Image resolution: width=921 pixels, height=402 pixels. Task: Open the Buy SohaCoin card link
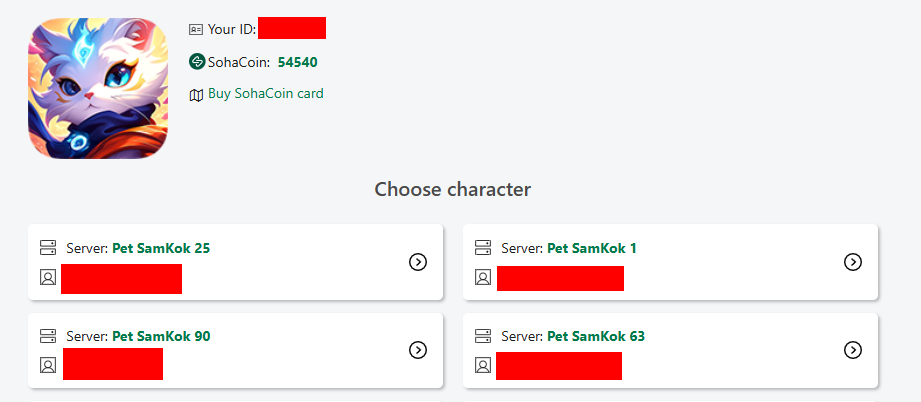265,94
